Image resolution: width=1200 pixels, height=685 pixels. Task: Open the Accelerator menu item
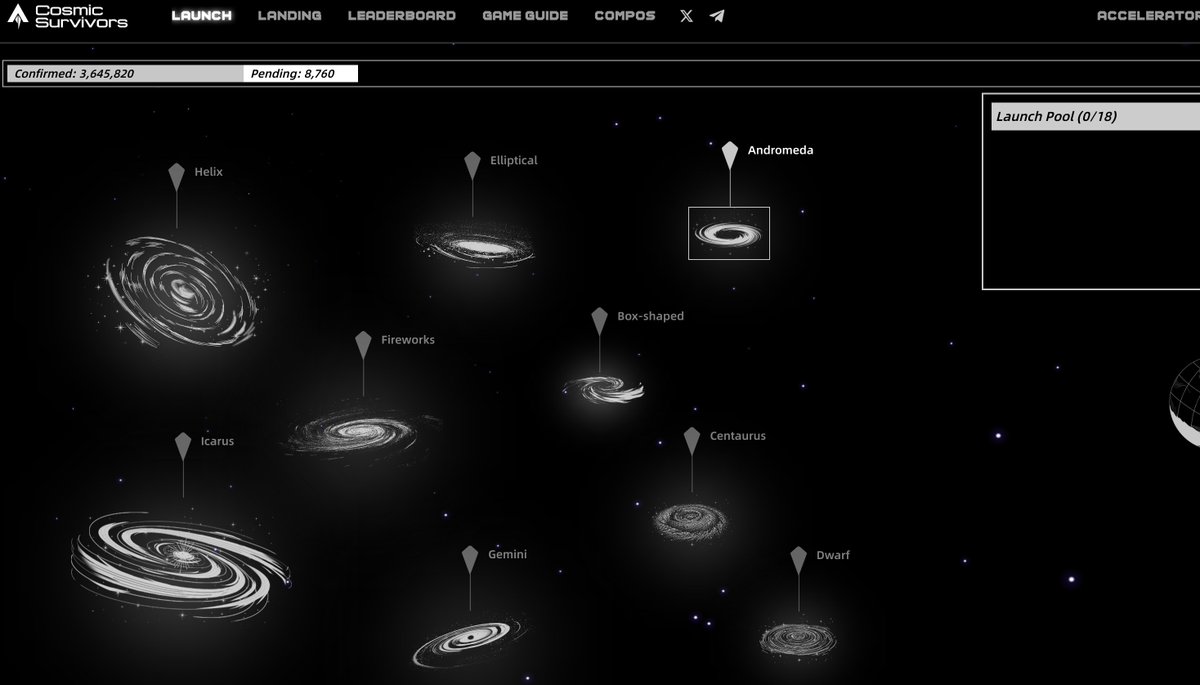1148,16
